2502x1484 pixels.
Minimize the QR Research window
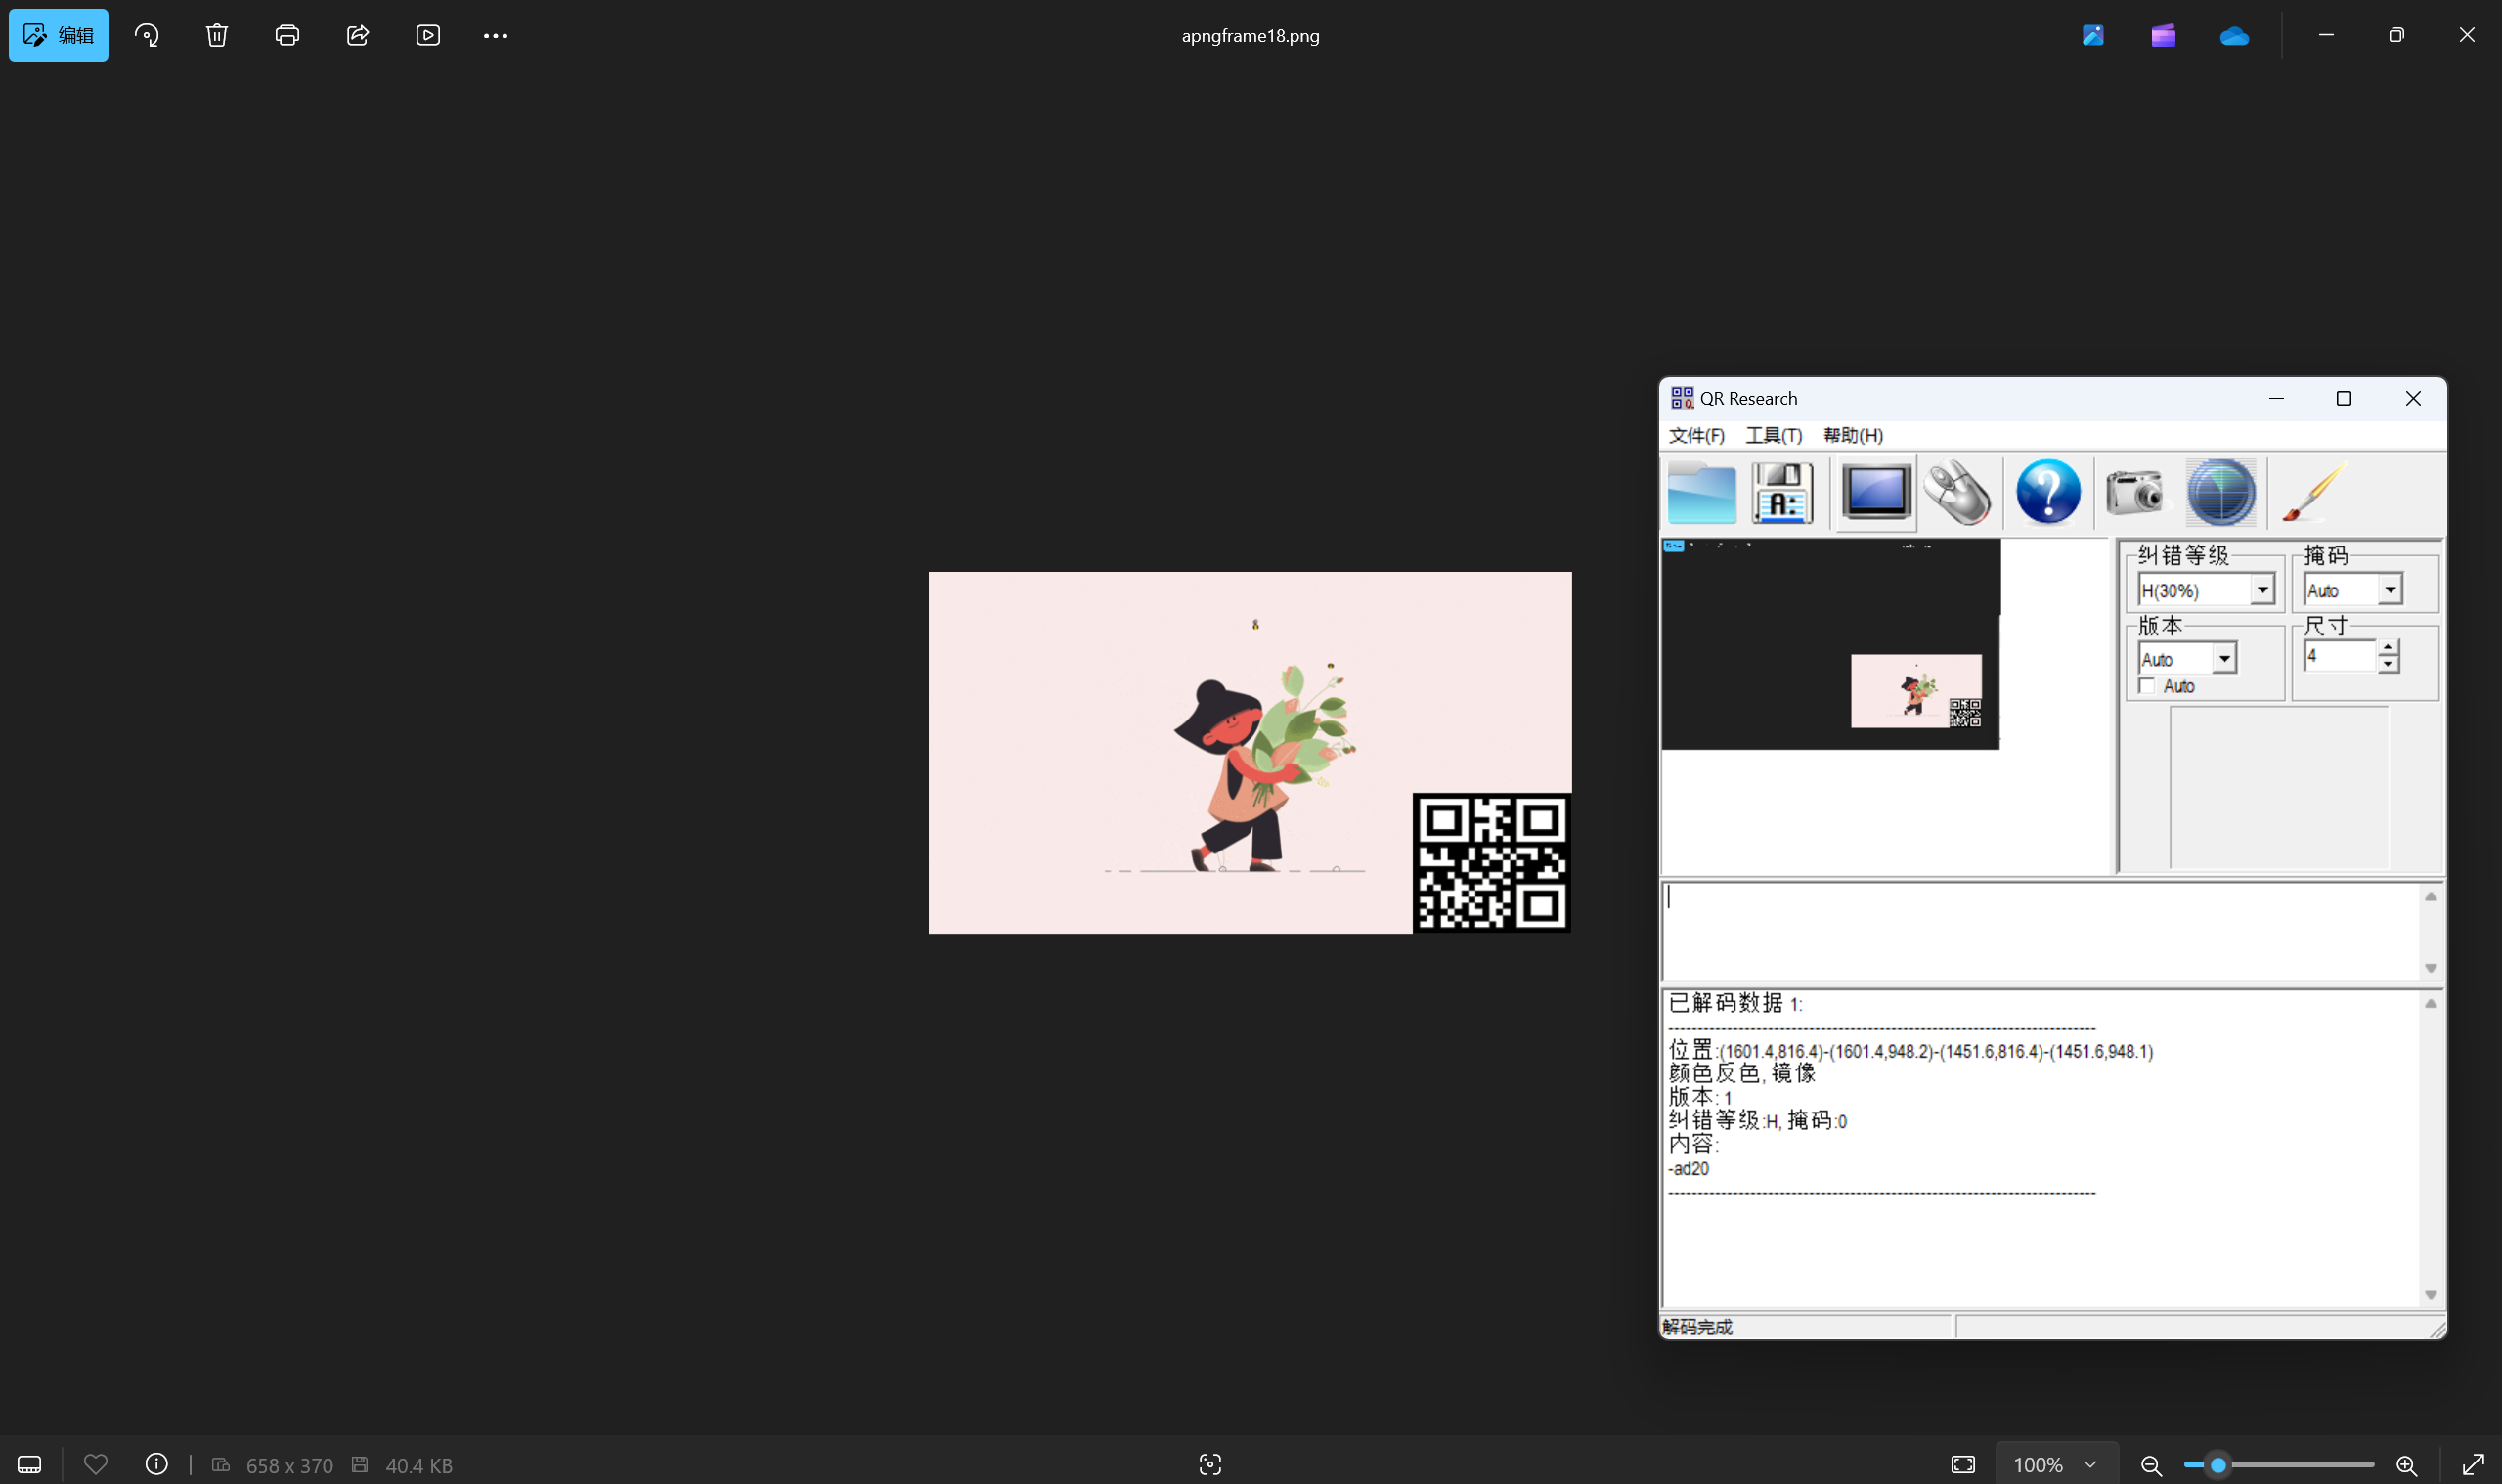(x=2277, y=399)
